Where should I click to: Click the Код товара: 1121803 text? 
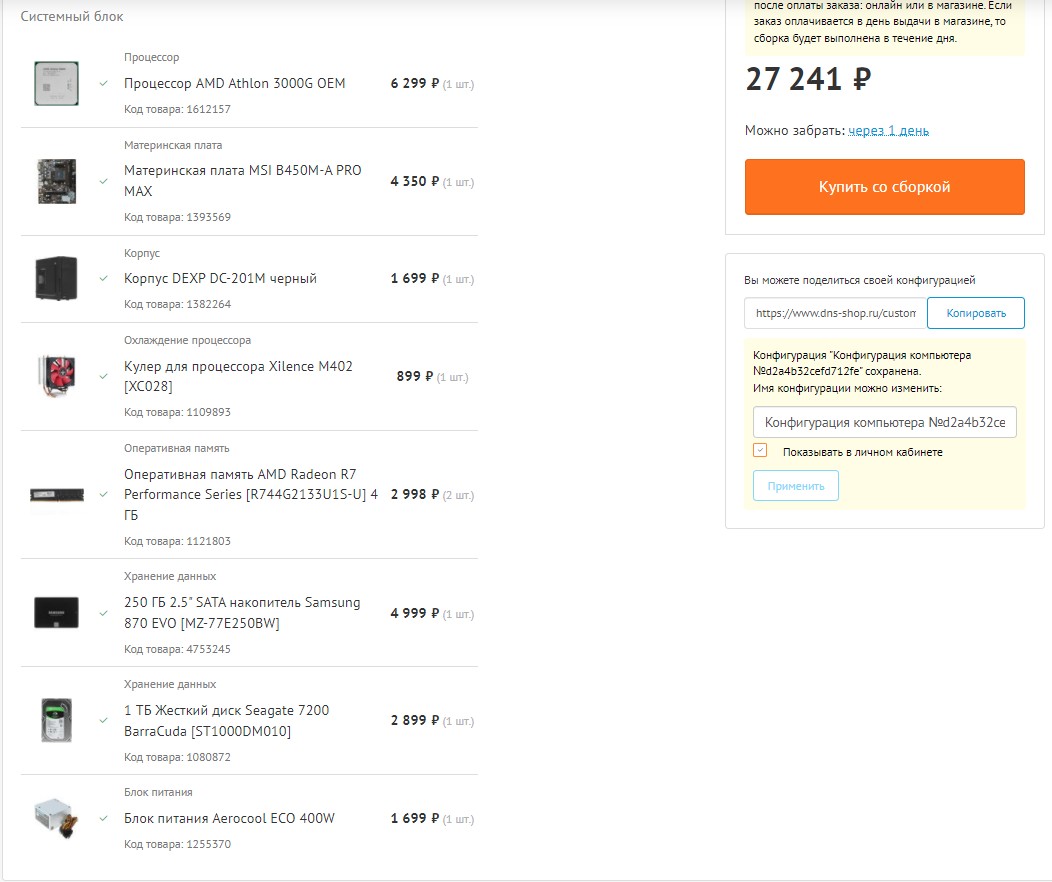[x=177, y=541]
